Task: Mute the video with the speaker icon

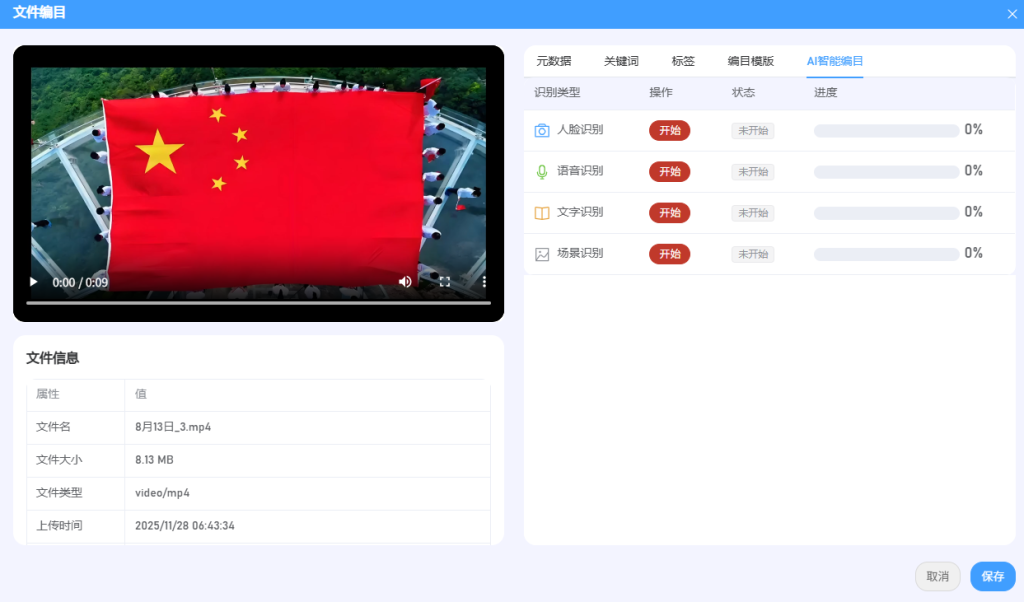Action: point(406,282)
